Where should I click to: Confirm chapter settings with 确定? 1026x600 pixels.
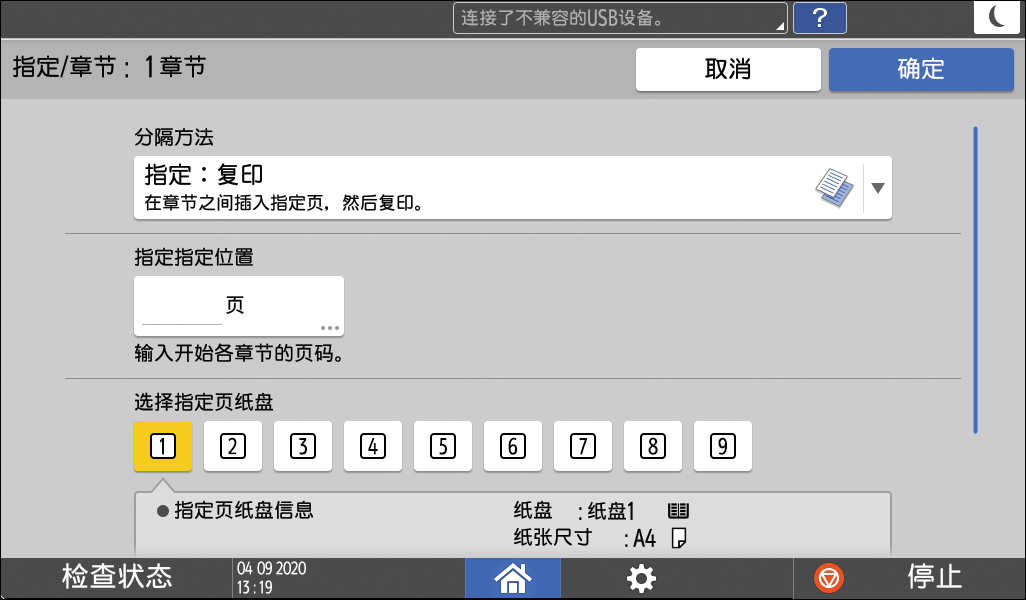coord(920,69)
